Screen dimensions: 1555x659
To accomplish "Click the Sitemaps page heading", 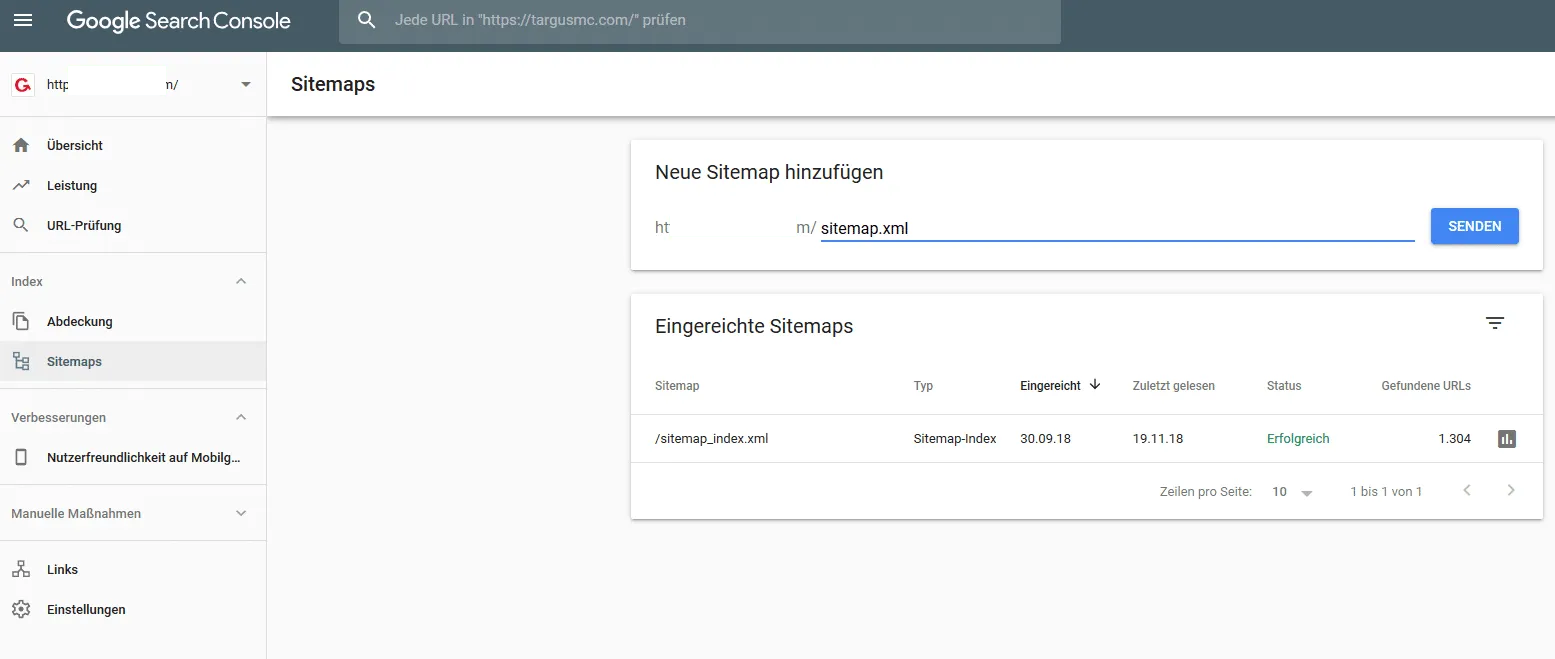I will [333, 84].
